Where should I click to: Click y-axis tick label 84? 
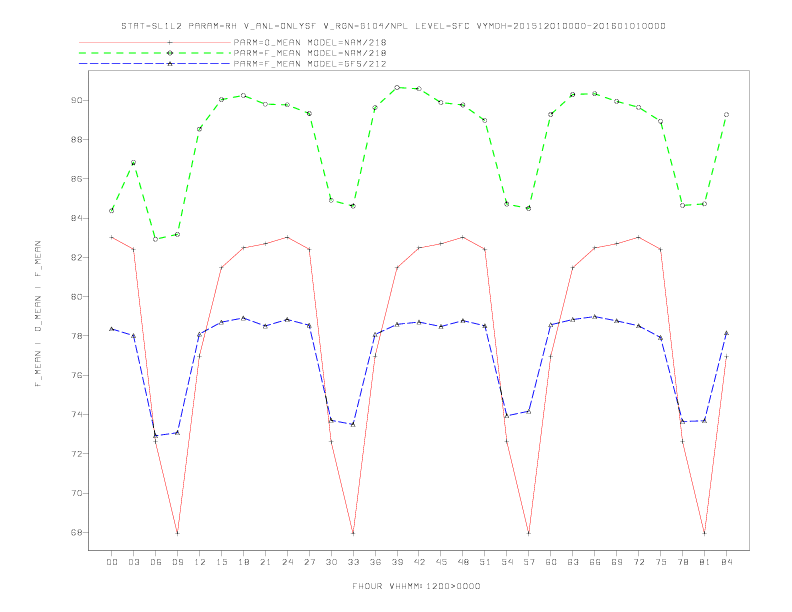click(x=76, y=218)
